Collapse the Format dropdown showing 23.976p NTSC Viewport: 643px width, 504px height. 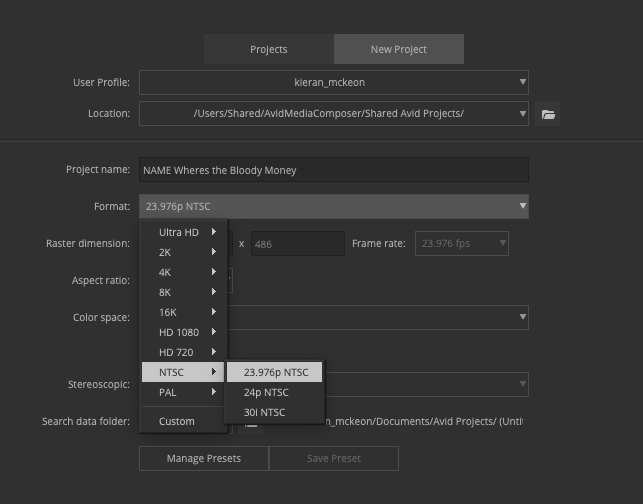coord(334,206)
